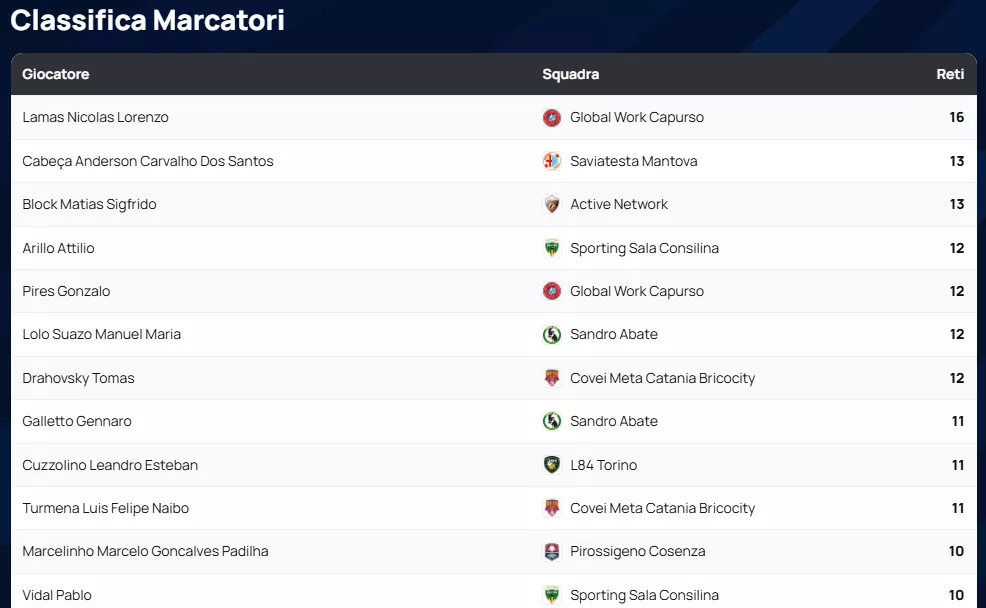Open the L84 Torino team name

pos(603,465)
